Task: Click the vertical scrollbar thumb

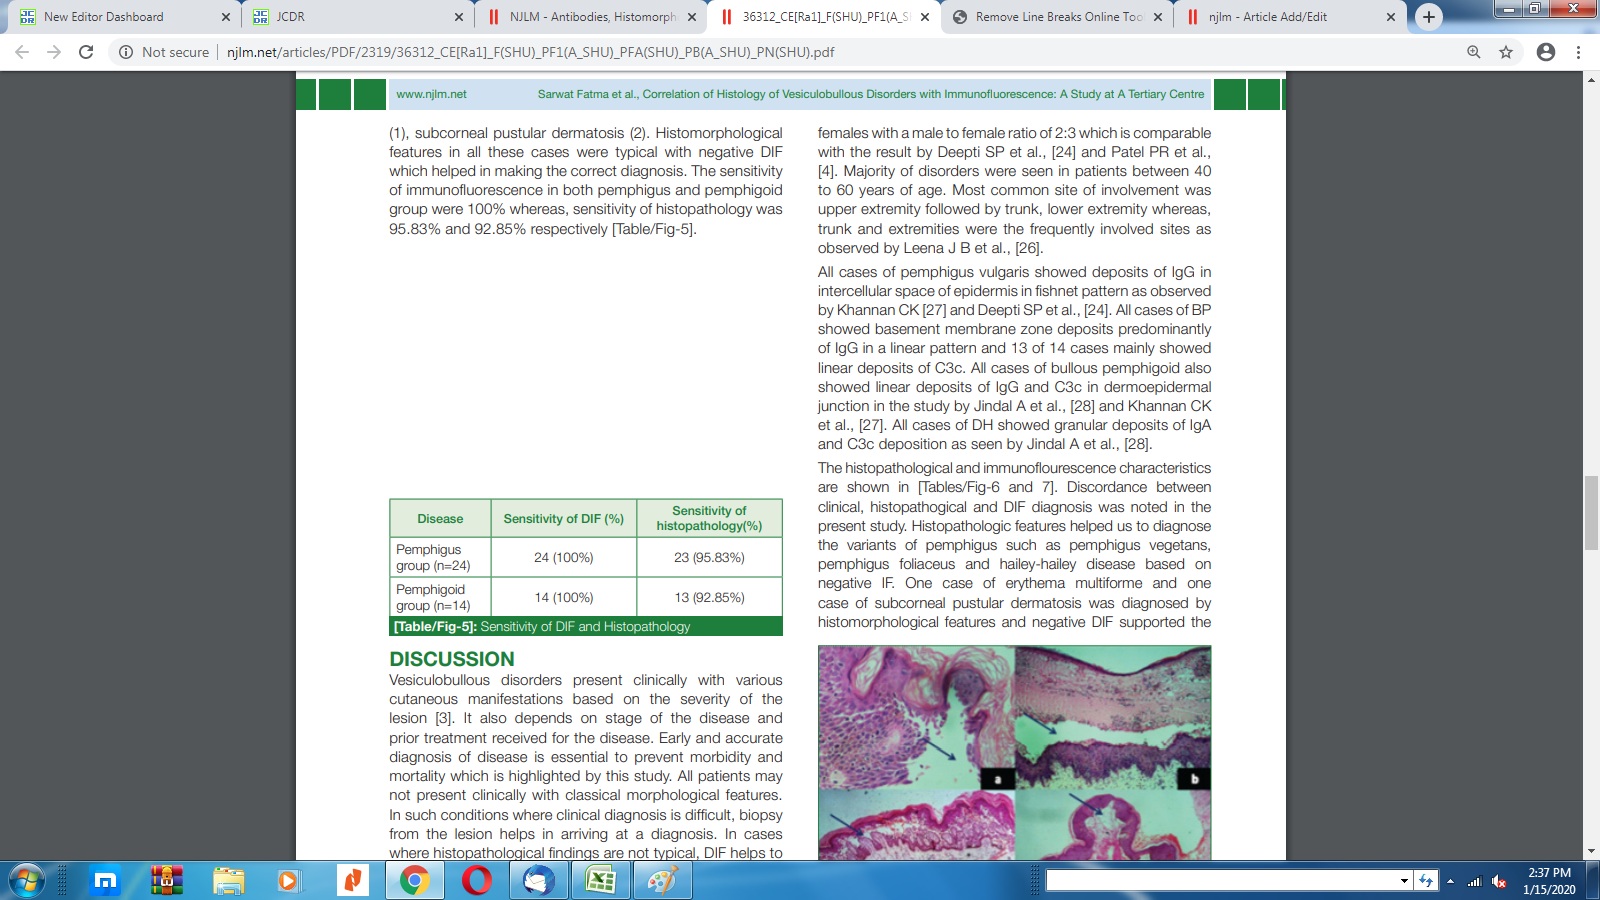Action: click(x=1591, y=513)
